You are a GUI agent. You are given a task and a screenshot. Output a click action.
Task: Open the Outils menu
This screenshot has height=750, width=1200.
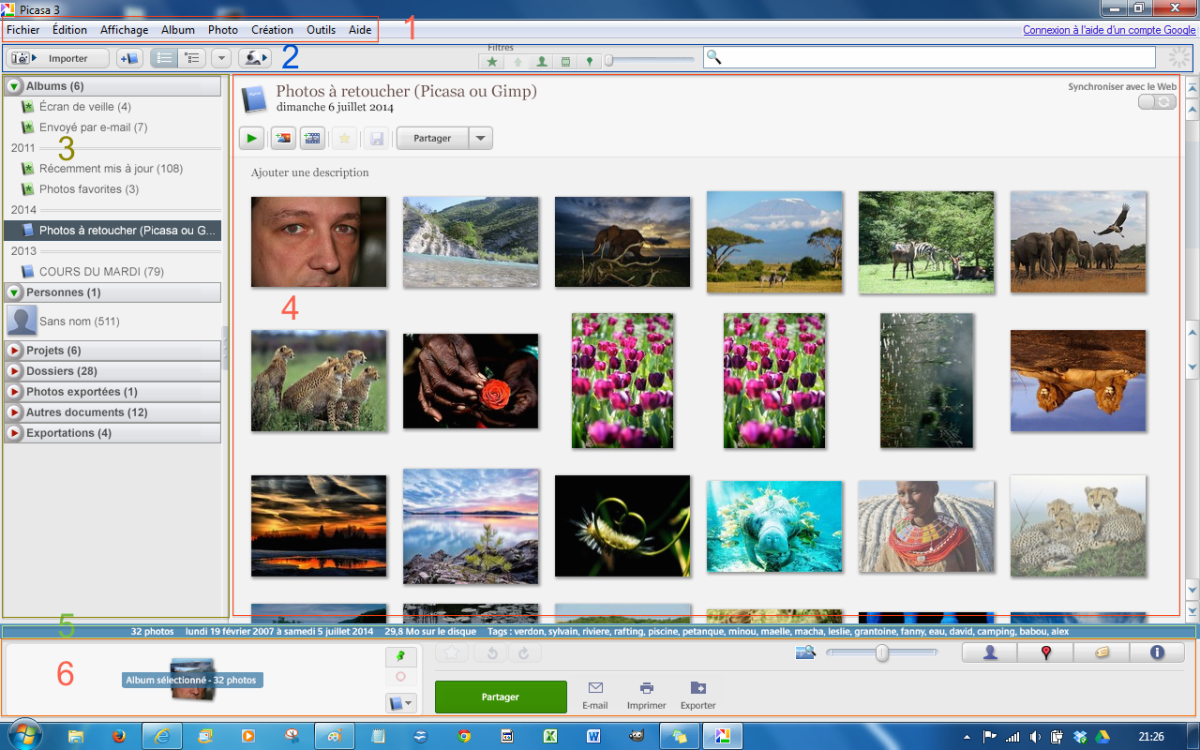coord(321,30)
